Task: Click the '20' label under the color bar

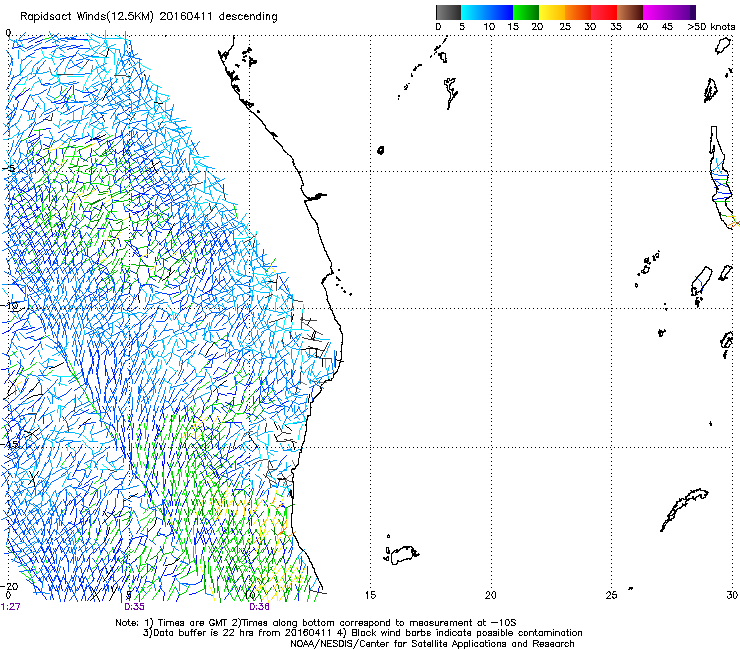Action: pos(537,27)
